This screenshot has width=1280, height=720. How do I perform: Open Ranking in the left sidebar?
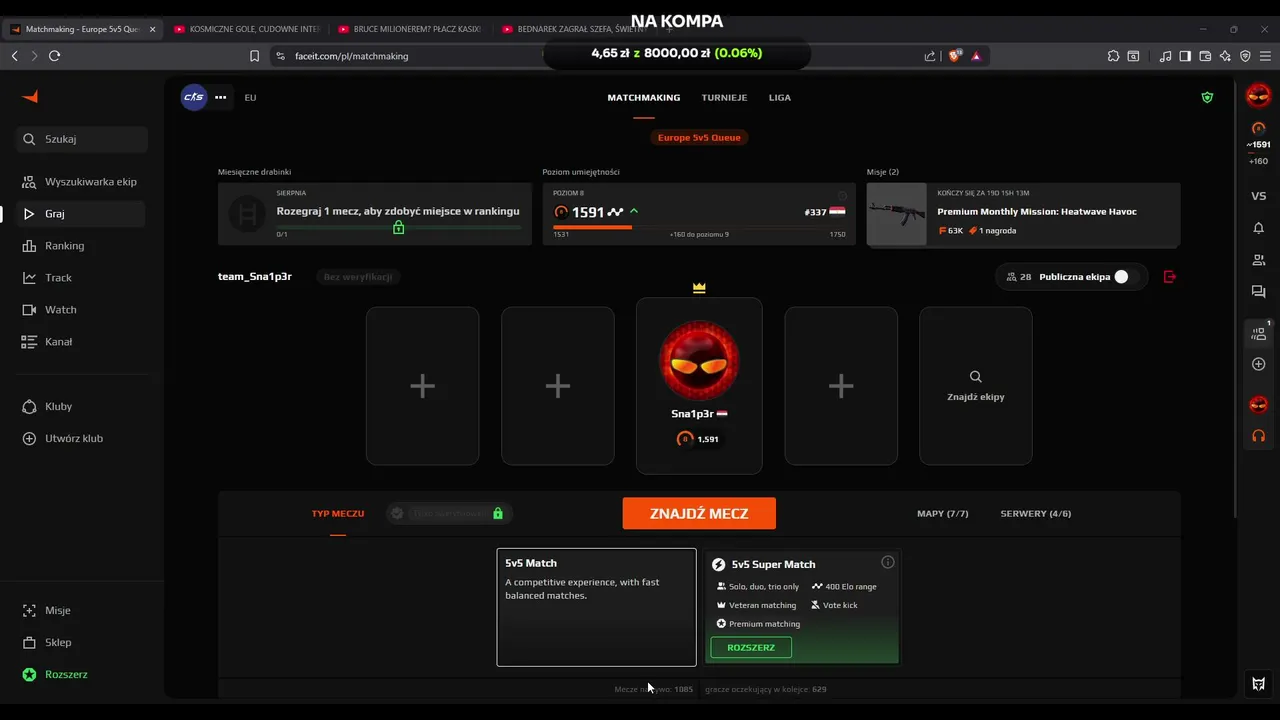80,246
